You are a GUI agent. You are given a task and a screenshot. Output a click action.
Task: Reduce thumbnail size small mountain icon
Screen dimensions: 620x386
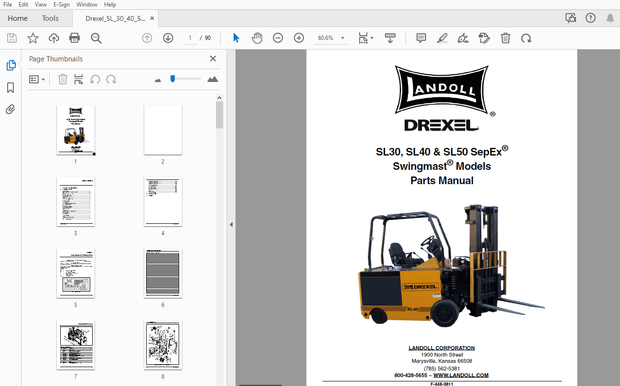coord(158,80)
